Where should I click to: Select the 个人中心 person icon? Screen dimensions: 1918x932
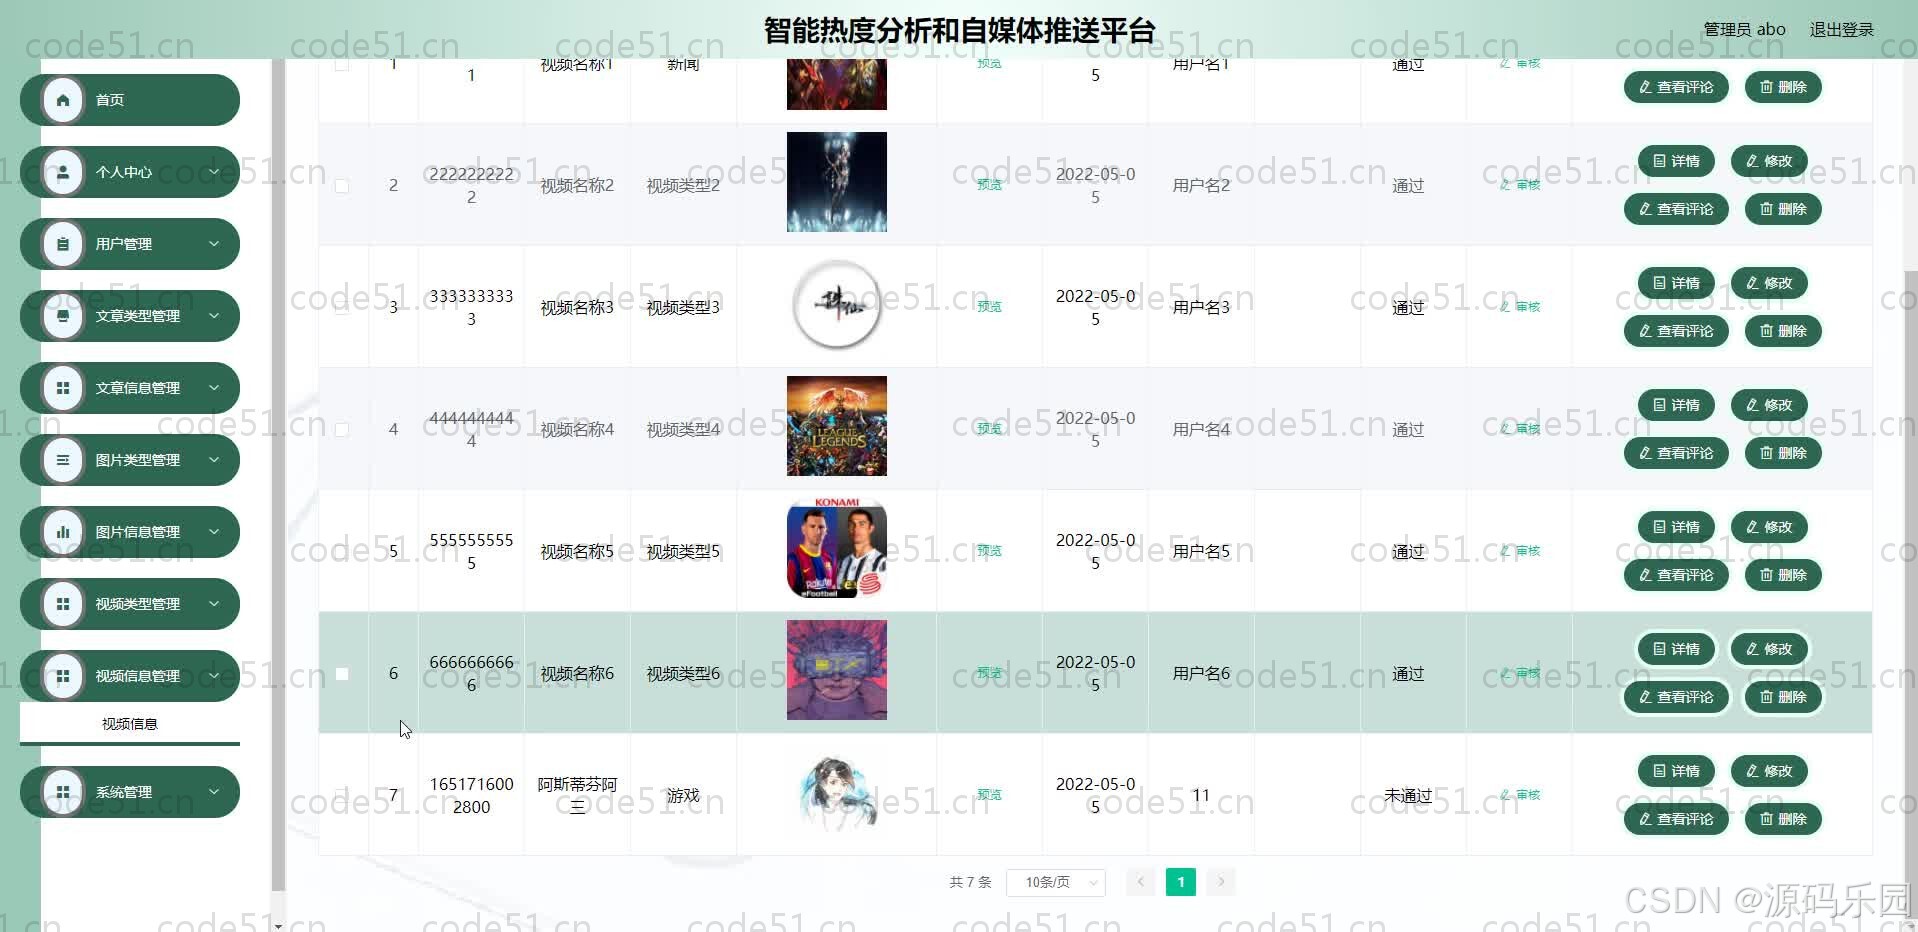tap(63, 171)
